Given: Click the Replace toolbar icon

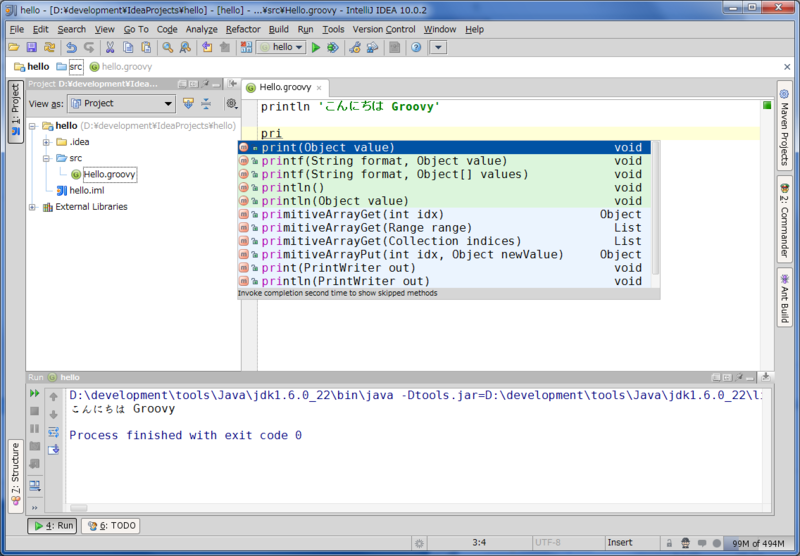Looking at the screenshot, I should pos(185,47).
